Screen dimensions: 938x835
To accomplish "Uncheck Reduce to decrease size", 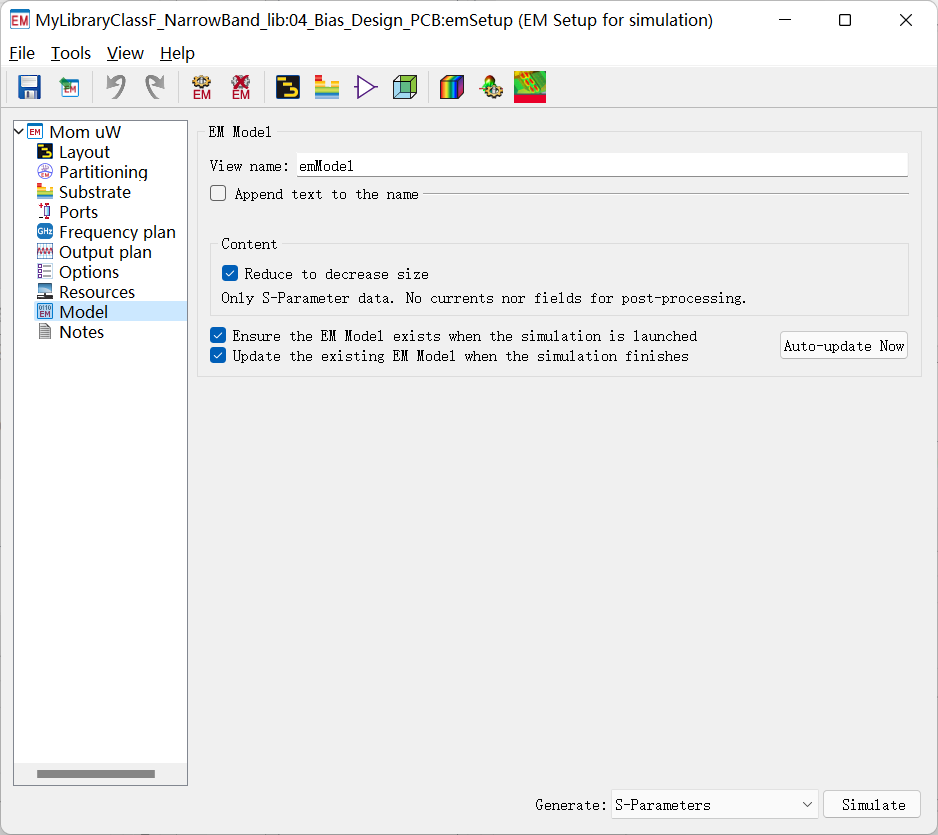I will [230, 273].
